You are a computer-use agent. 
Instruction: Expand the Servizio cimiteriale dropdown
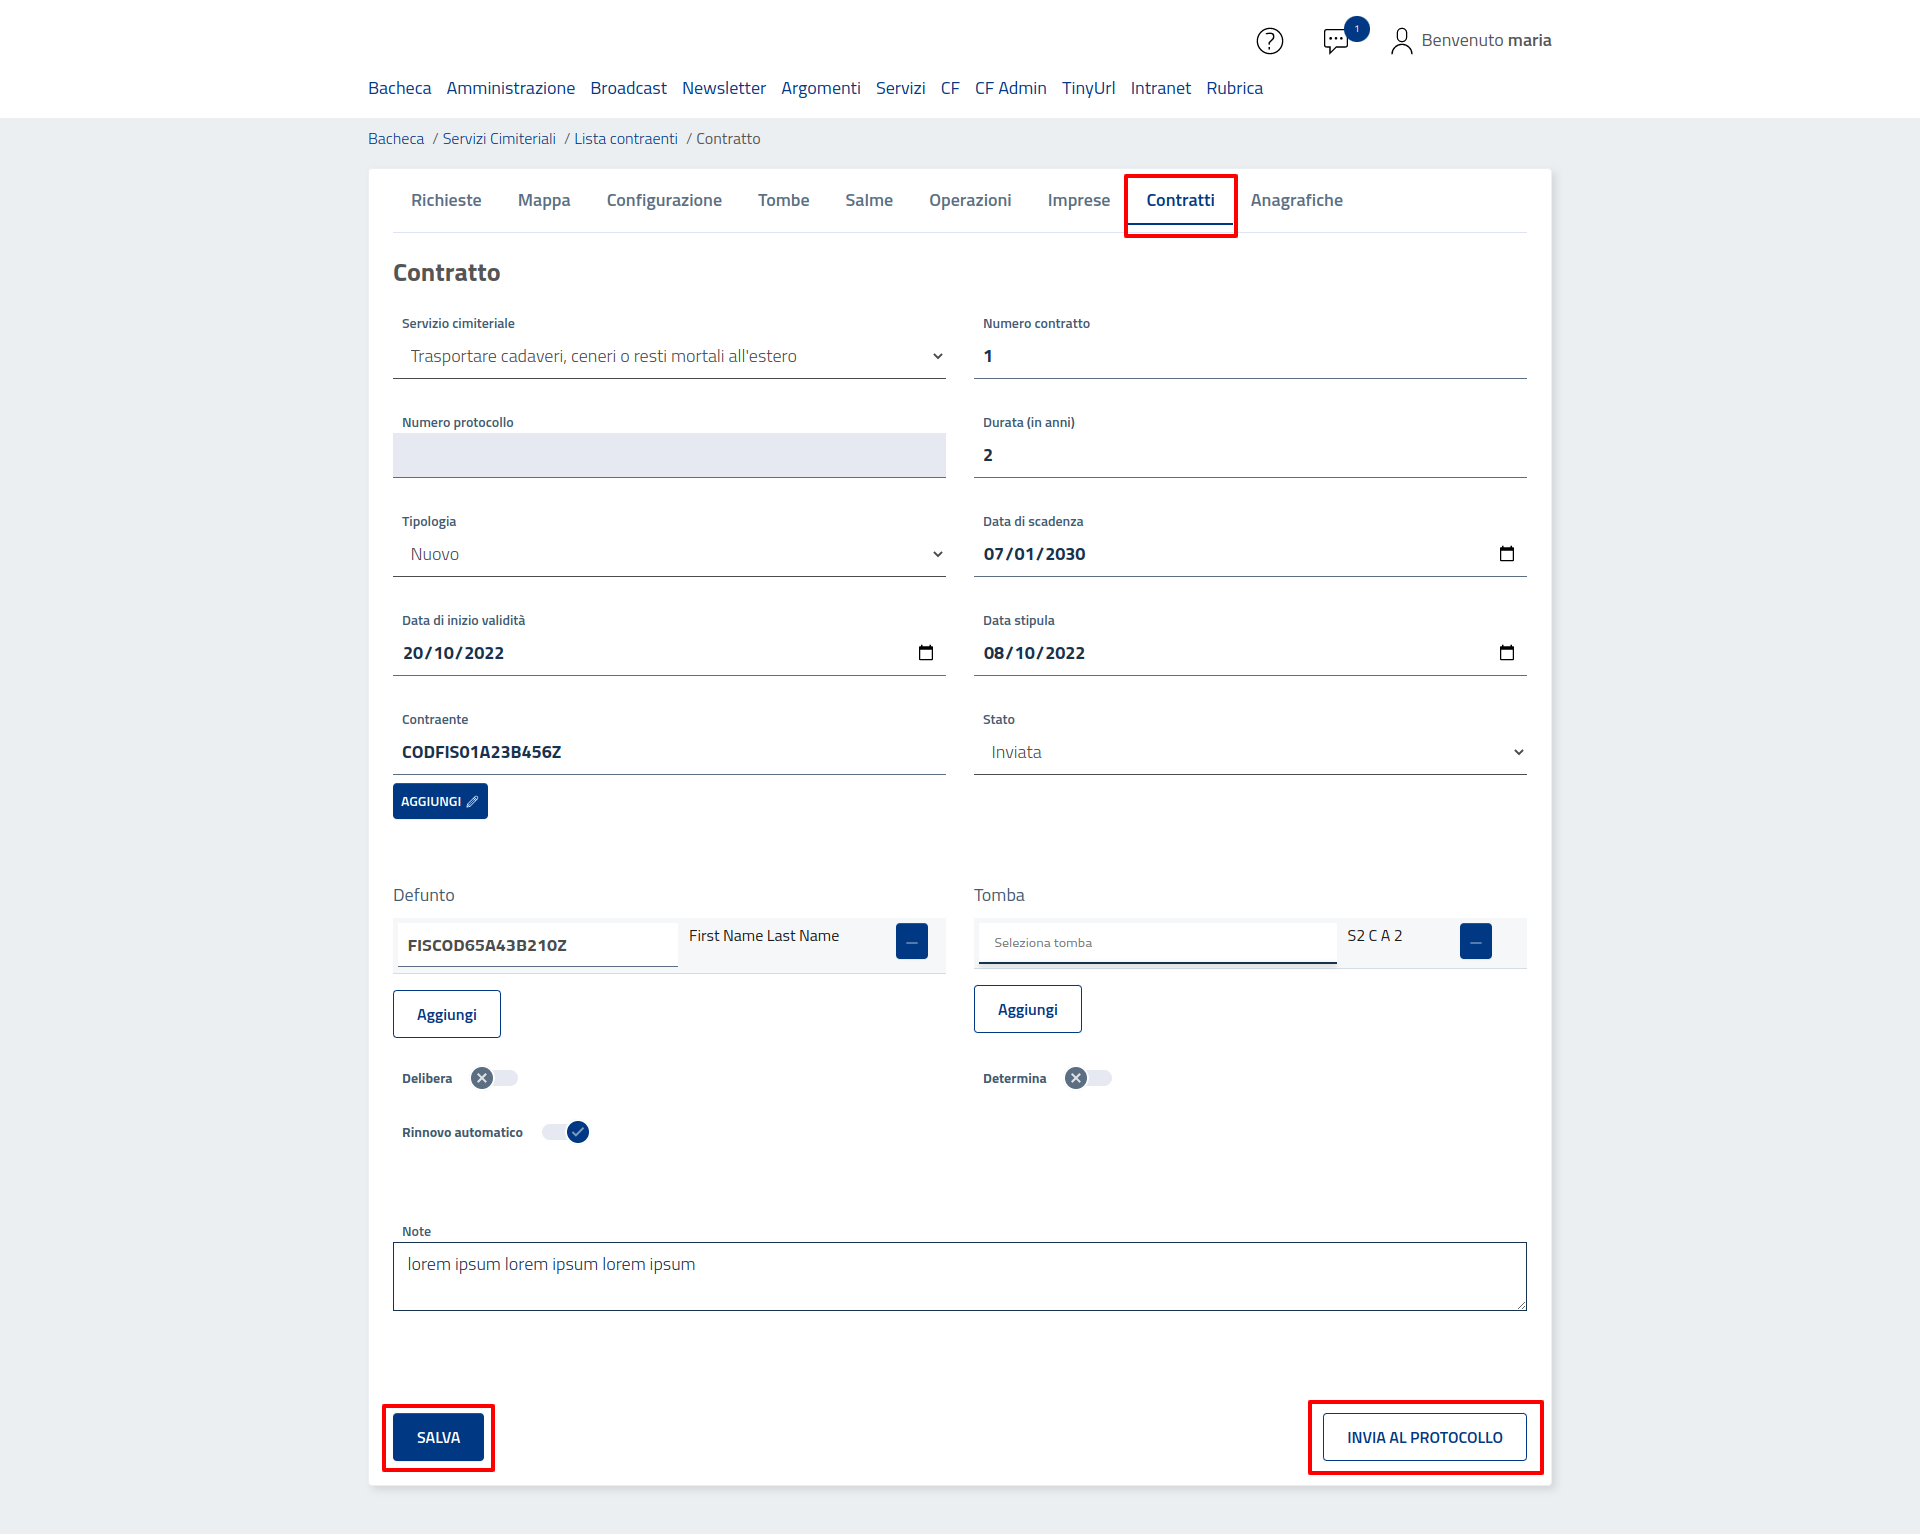(x=669, y=357)
